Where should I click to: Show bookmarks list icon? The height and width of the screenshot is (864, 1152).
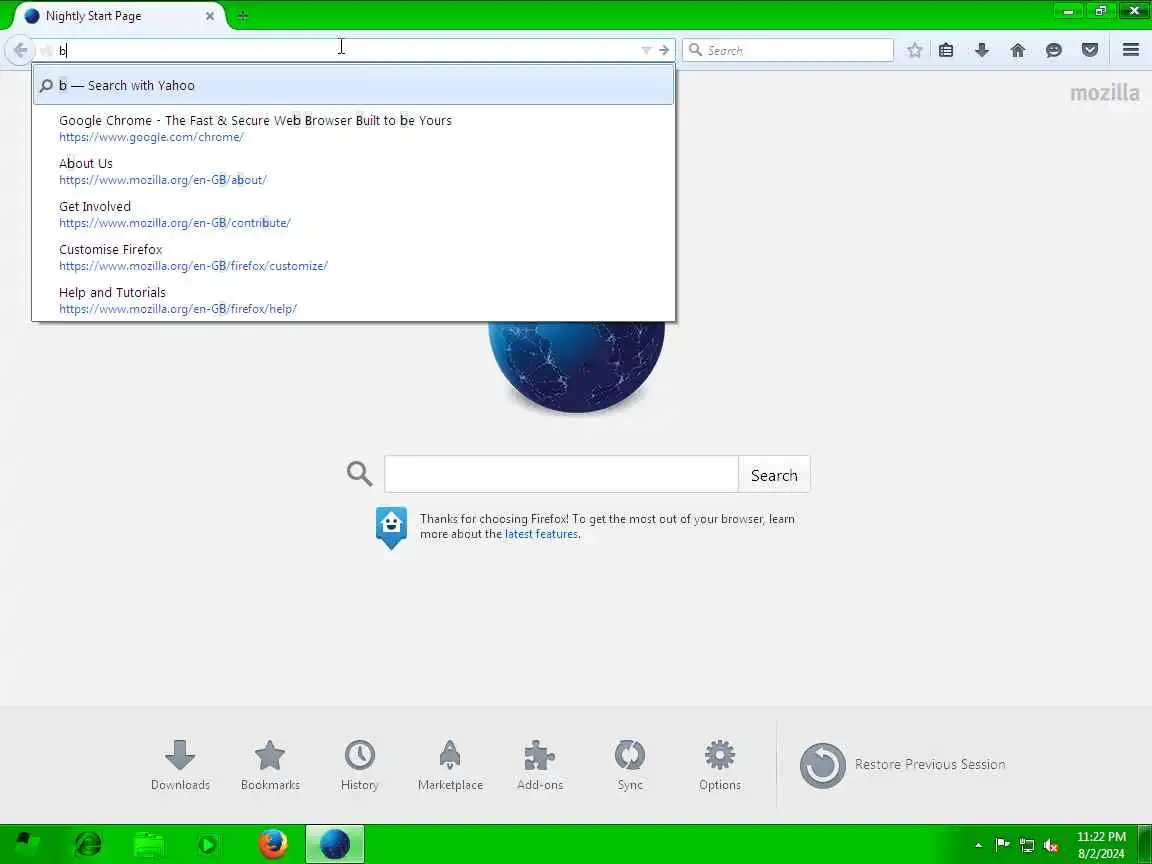point(946,50)
